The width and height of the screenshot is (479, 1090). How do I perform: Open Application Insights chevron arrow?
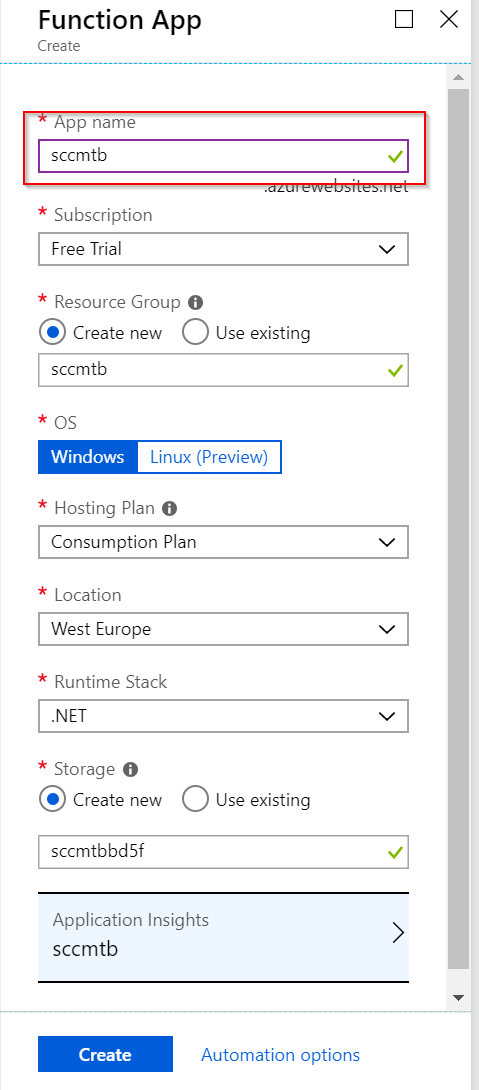398,932
